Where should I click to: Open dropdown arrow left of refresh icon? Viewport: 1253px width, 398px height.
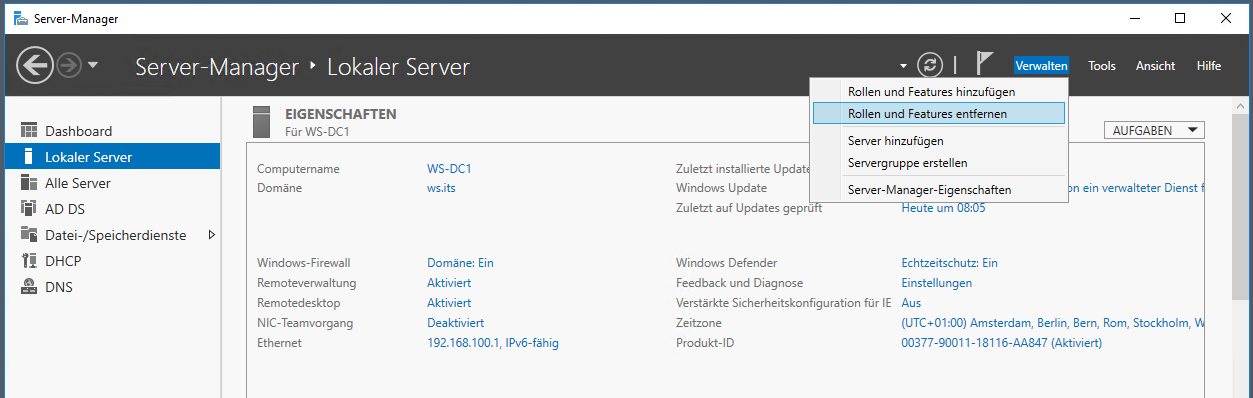904,67
